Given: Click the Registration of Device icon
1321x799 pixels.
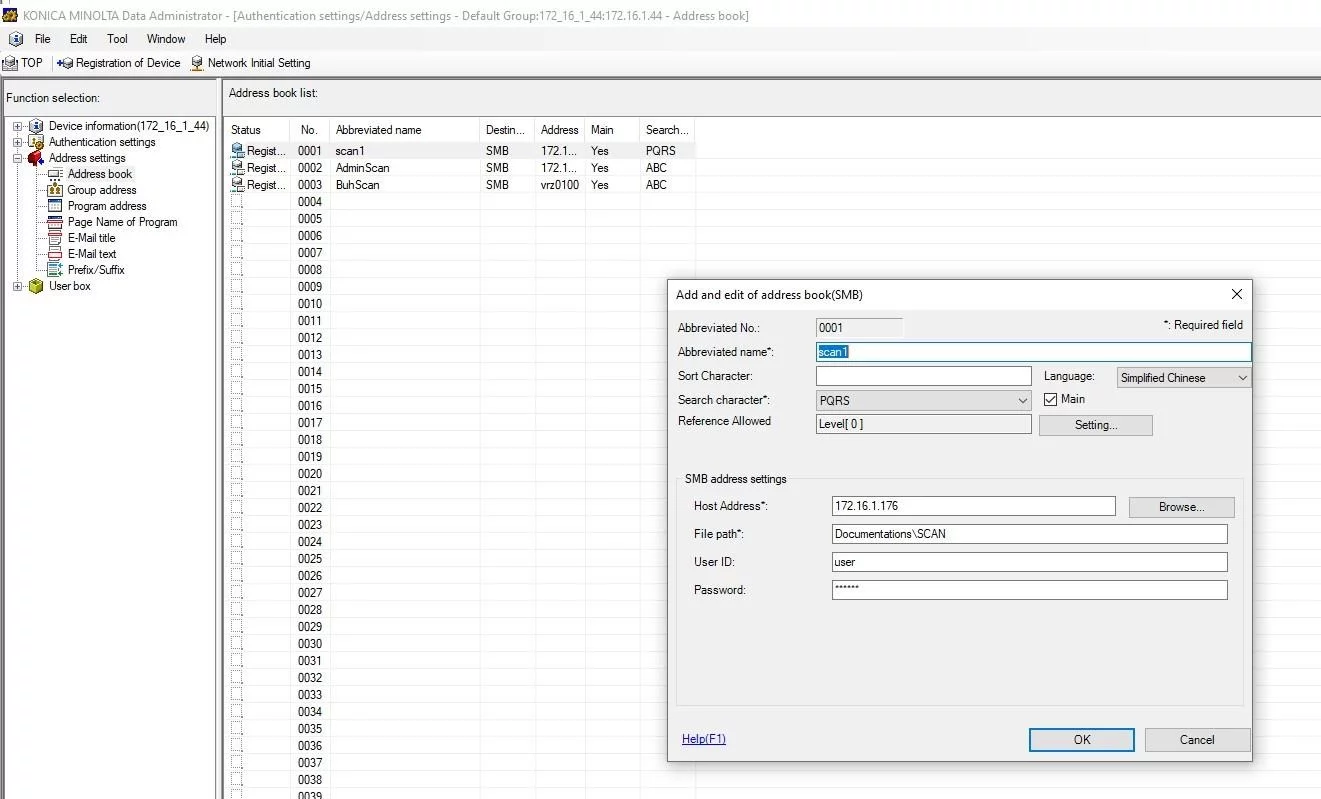Looking at the screenshot, I should pos(65,63).
